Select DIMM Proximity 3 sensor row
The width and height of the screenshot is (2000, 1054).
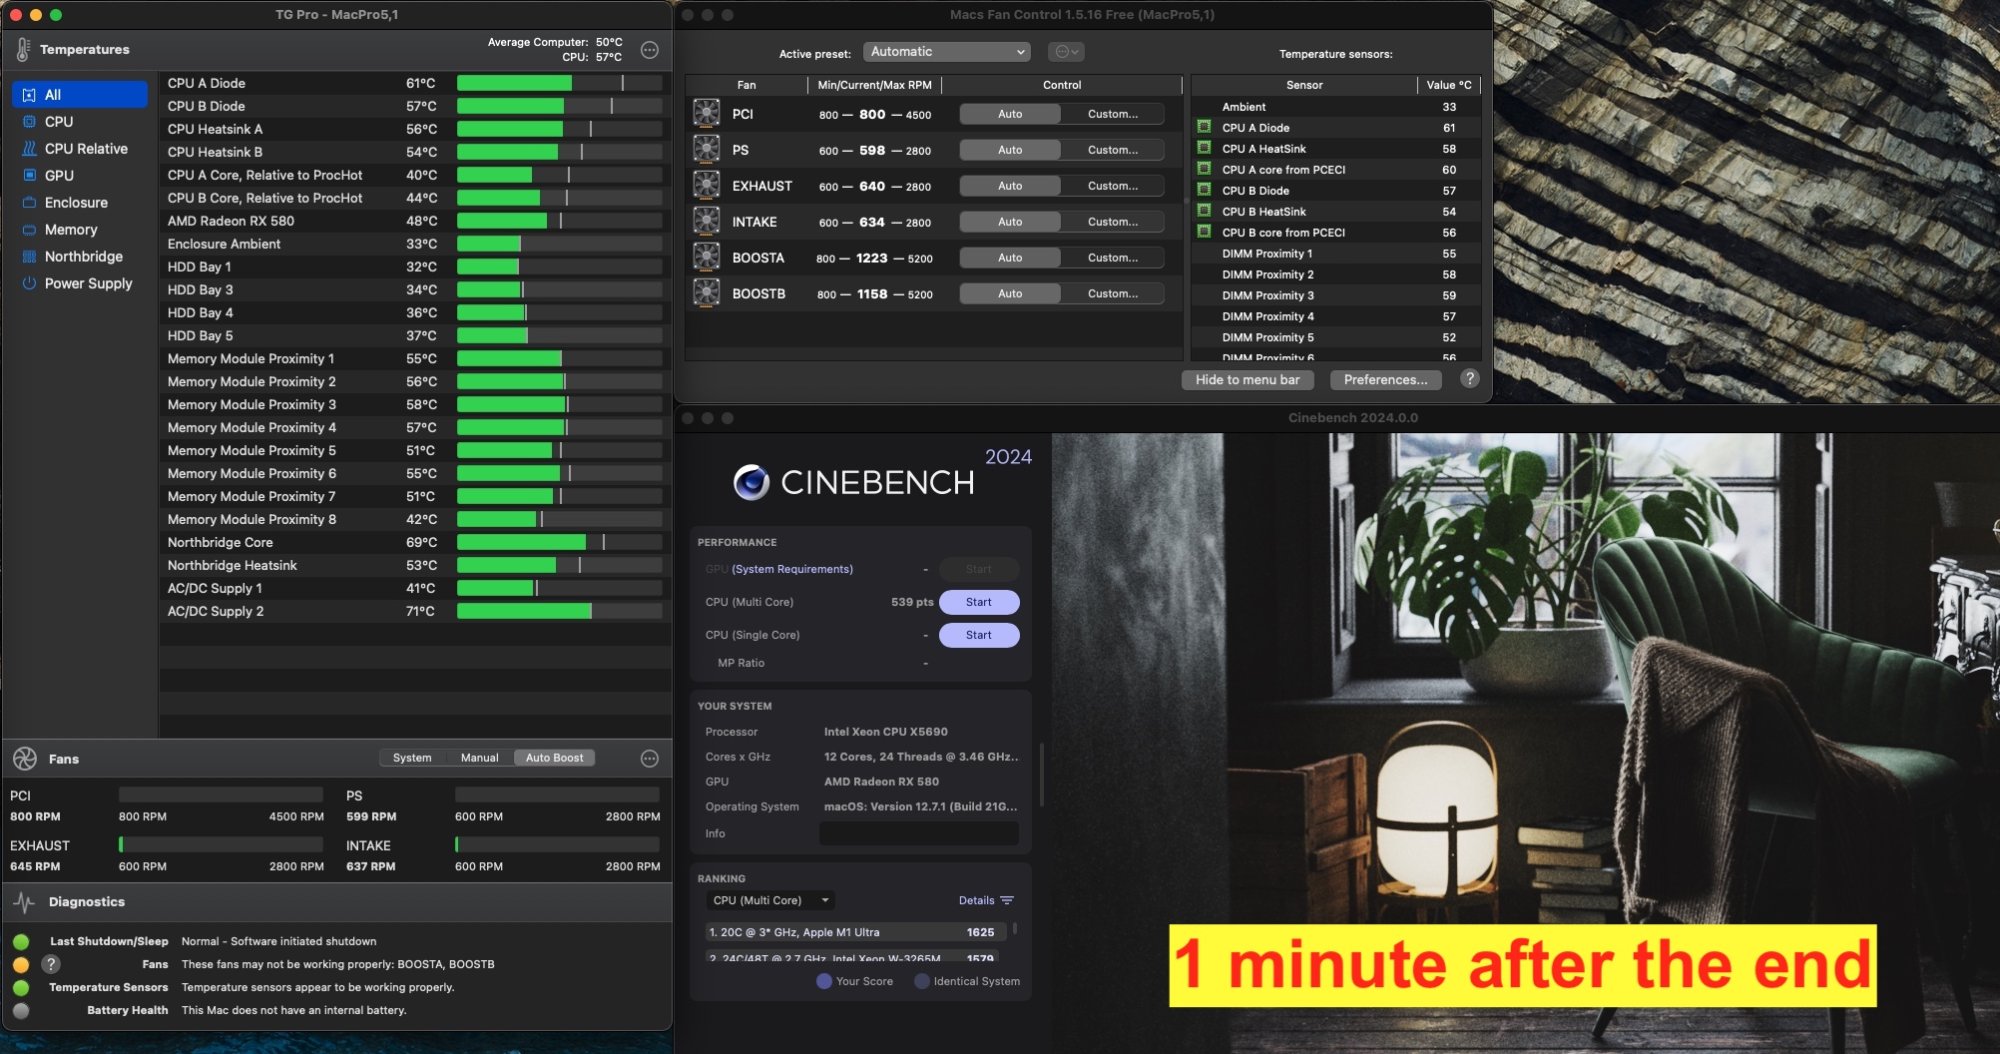tap(1337, 295)
